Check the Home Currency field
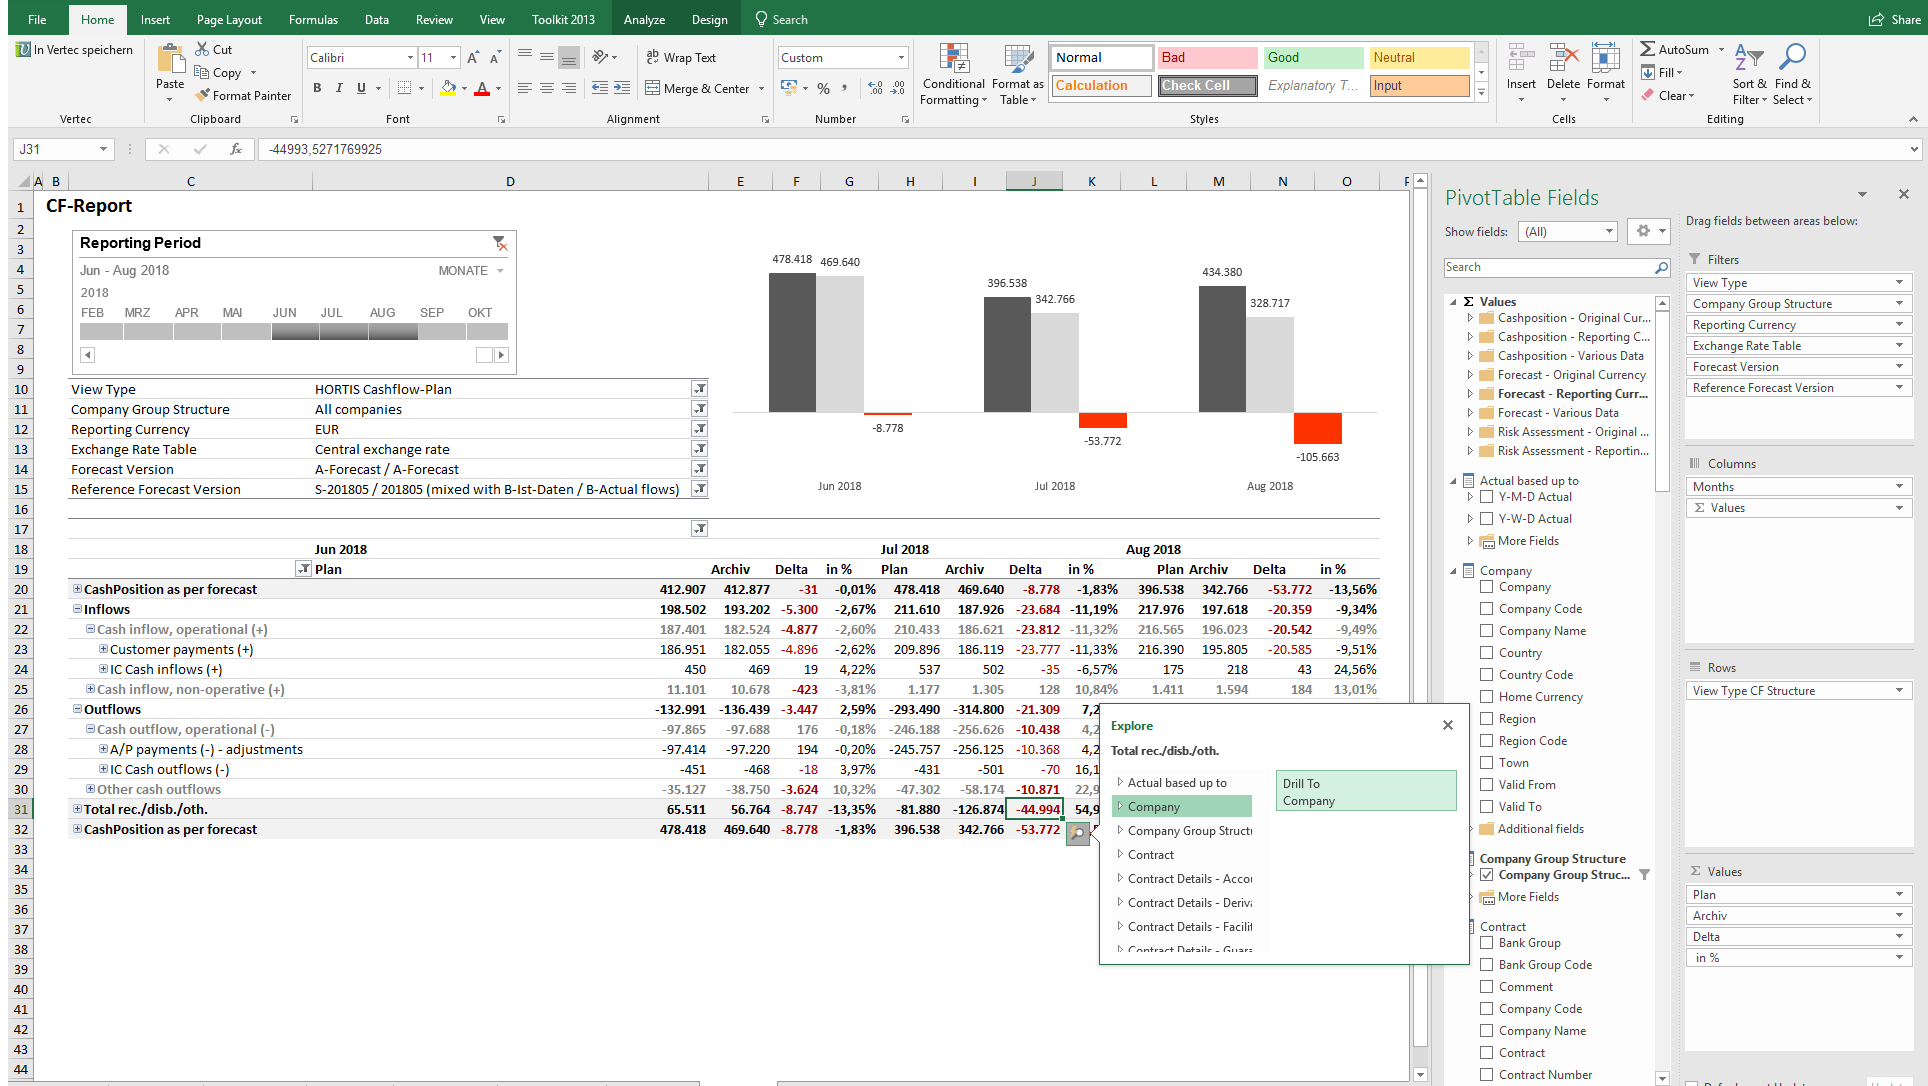Viewport: 1928px width, 1086px height. point(1486,697)
